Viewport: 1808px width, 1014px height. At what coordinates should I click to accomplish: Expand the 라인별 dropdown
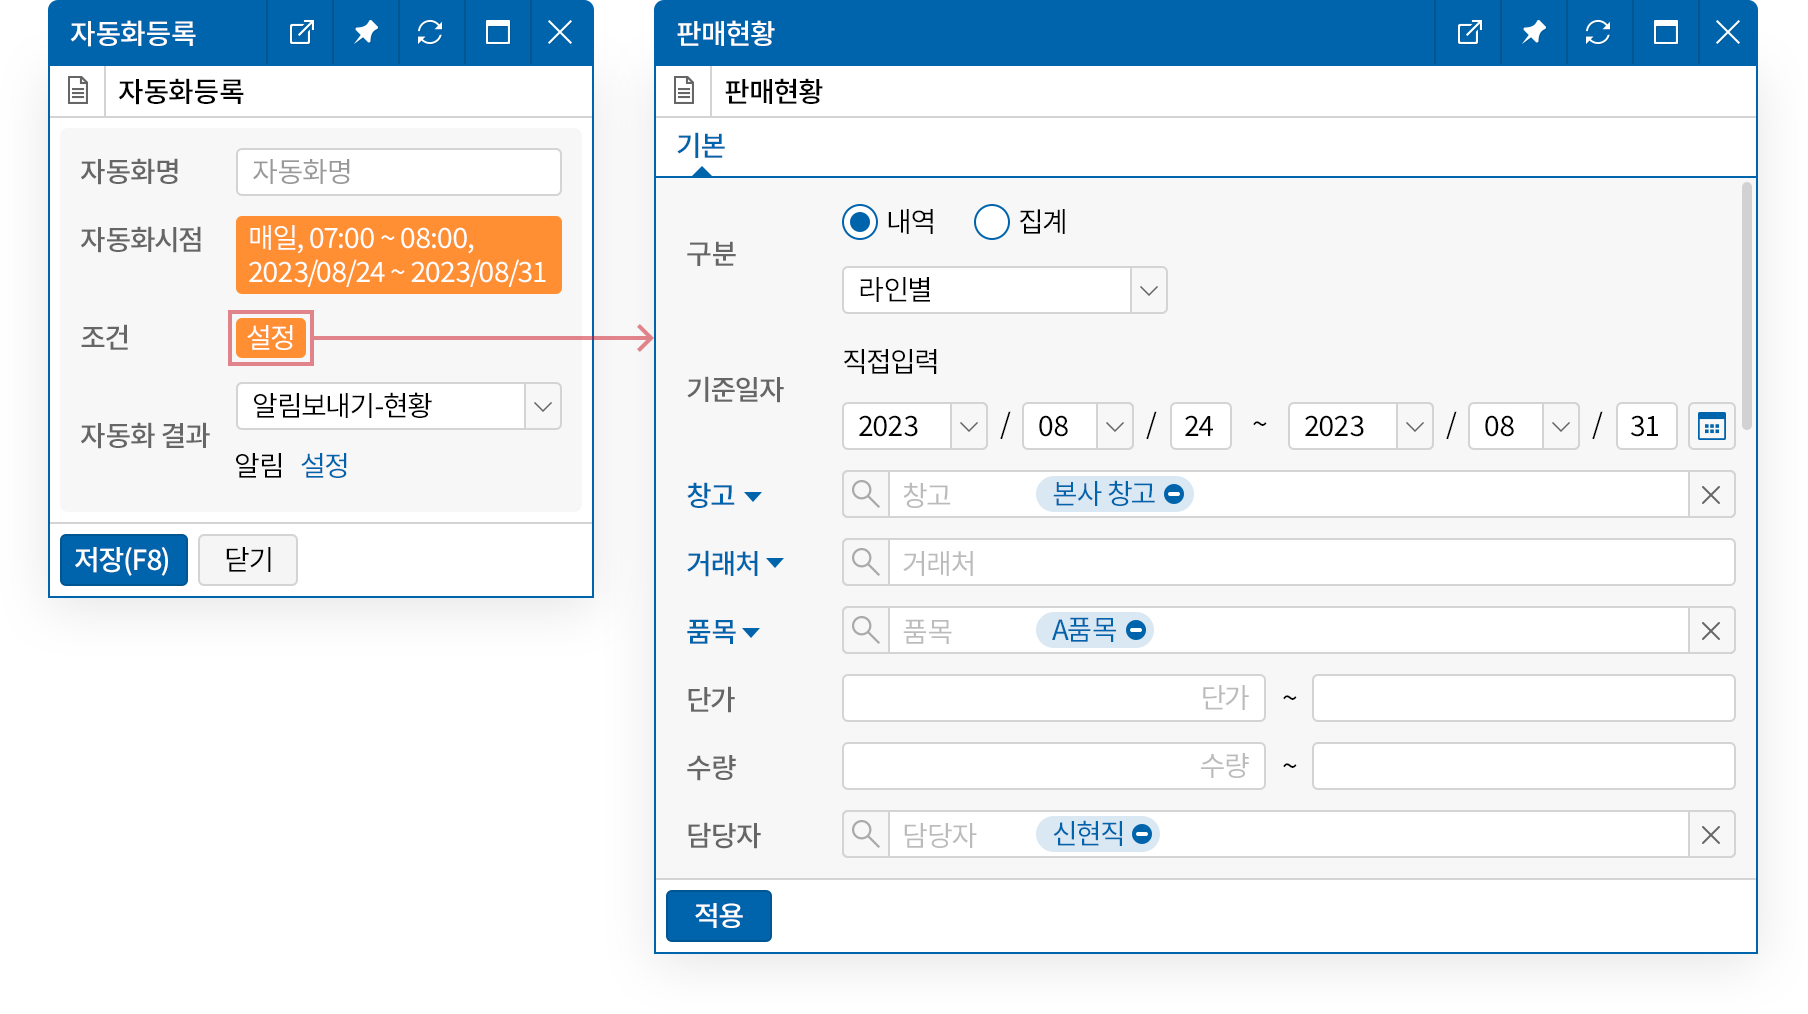[1148, 290]
